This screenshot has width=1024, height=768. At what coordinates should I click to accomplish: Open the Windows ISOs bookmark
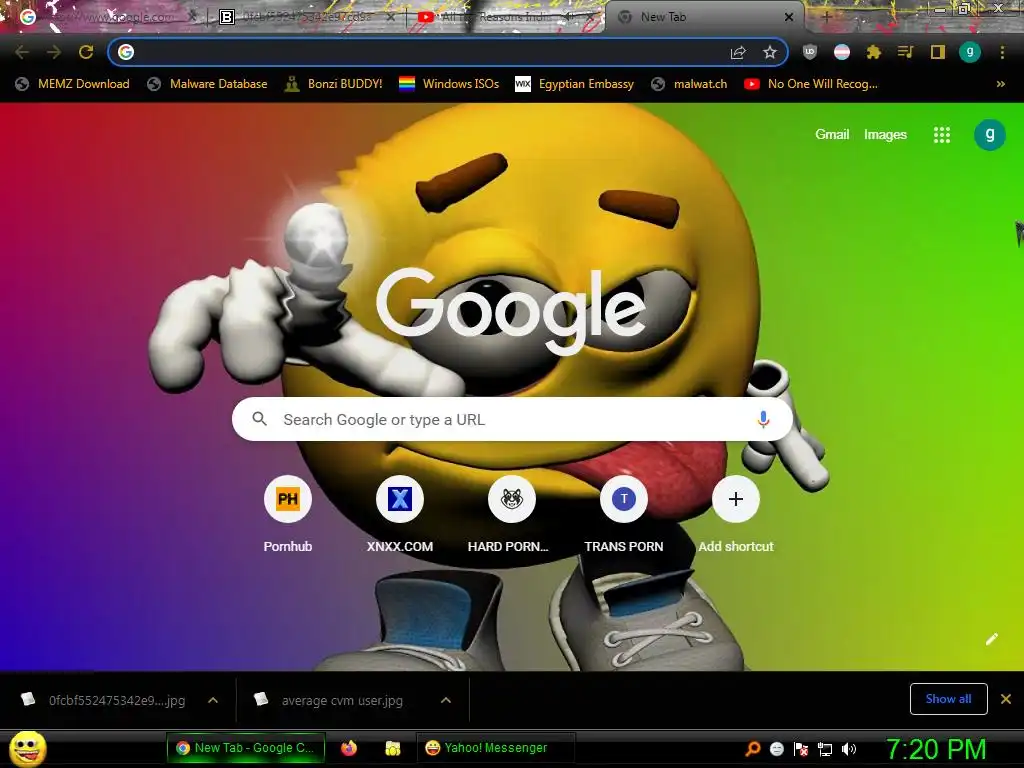point(449,84)
